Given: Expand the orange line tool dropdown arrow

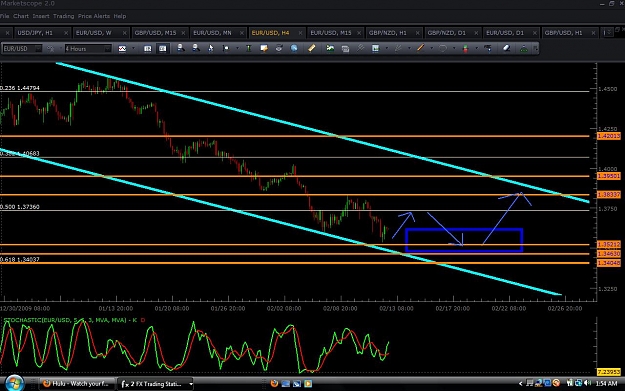Looking at the screenshot, I should 431,48.
